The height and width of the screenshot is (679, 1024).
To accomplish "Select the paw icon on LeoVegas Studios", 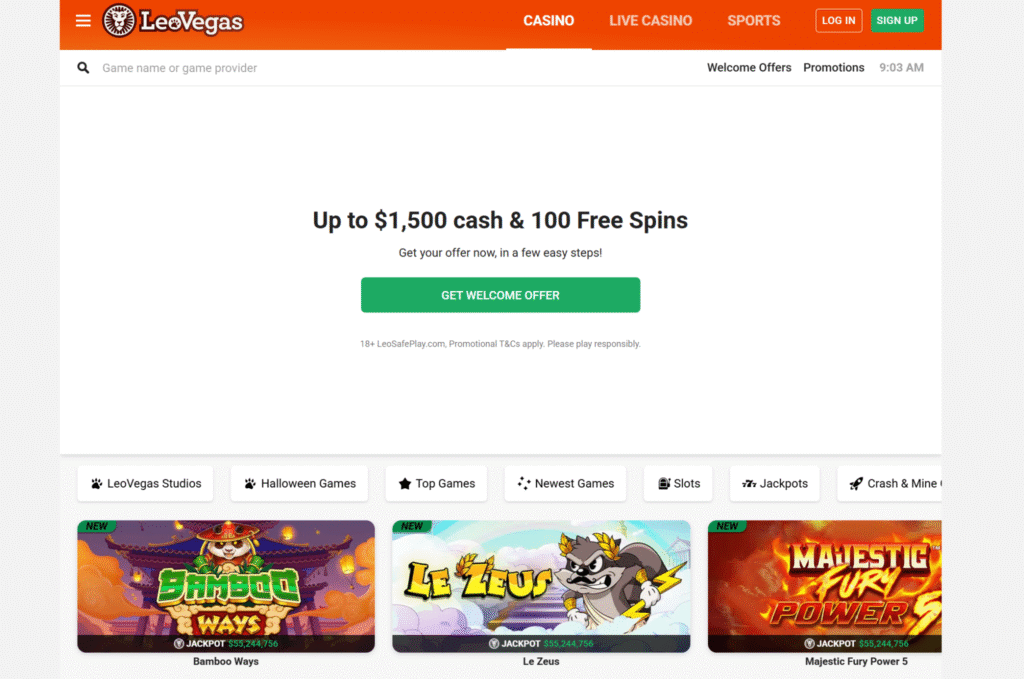I will [97, 484].
